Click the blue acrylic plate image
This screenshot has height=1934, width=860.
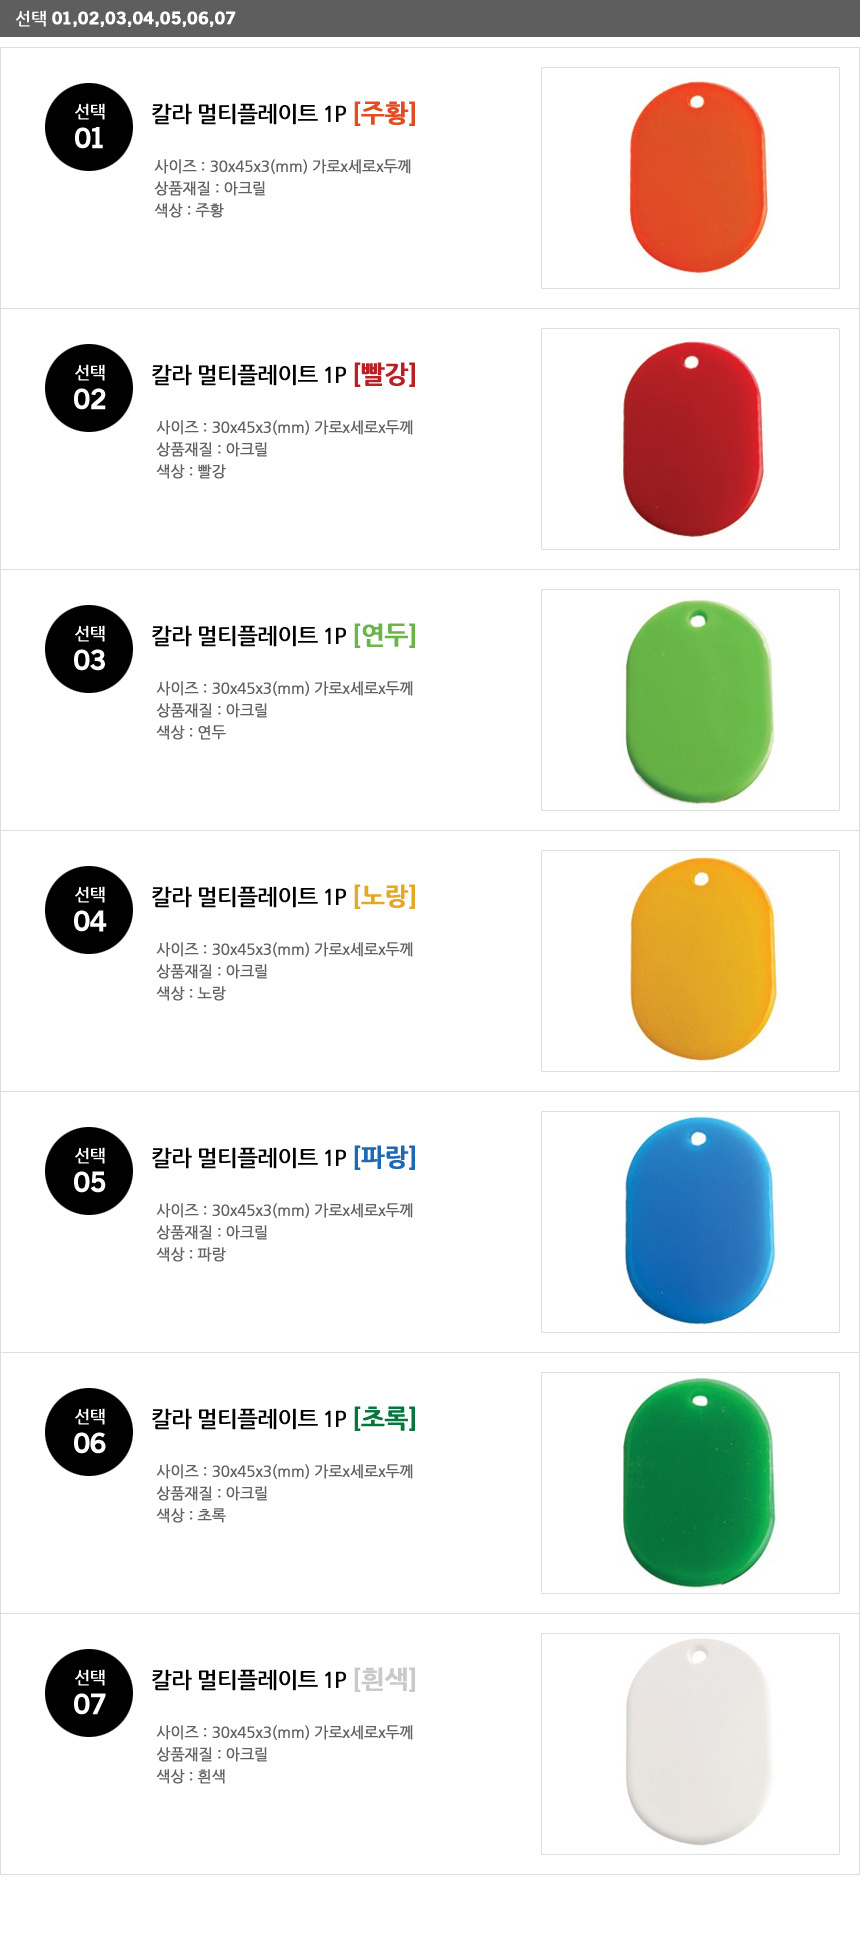[x=699, y=1222]
